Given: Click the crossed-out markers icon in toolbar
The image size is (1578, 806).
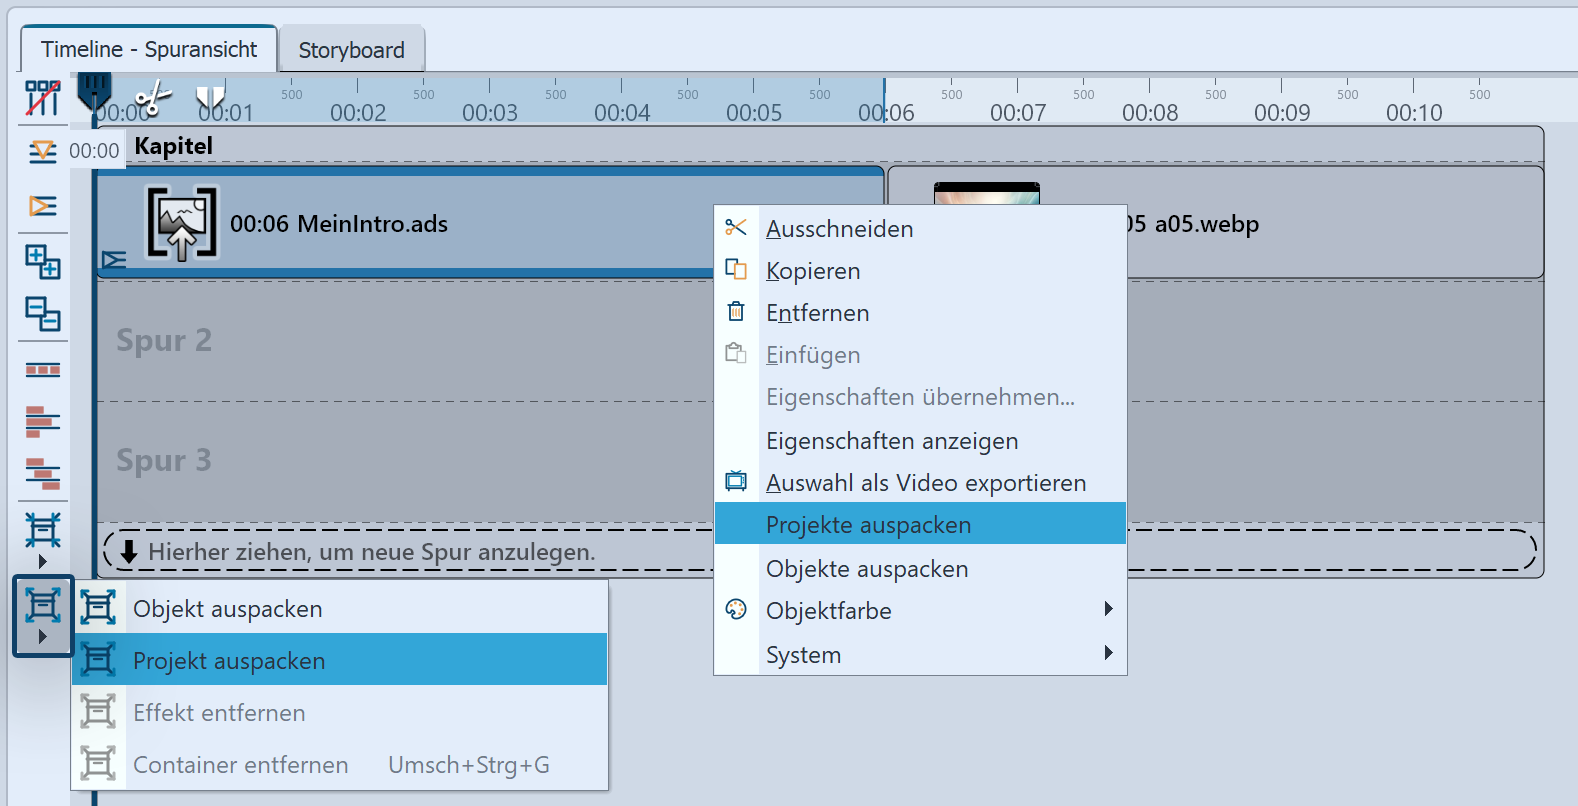Looking at the screenshot, I should [x=42, y=98].
